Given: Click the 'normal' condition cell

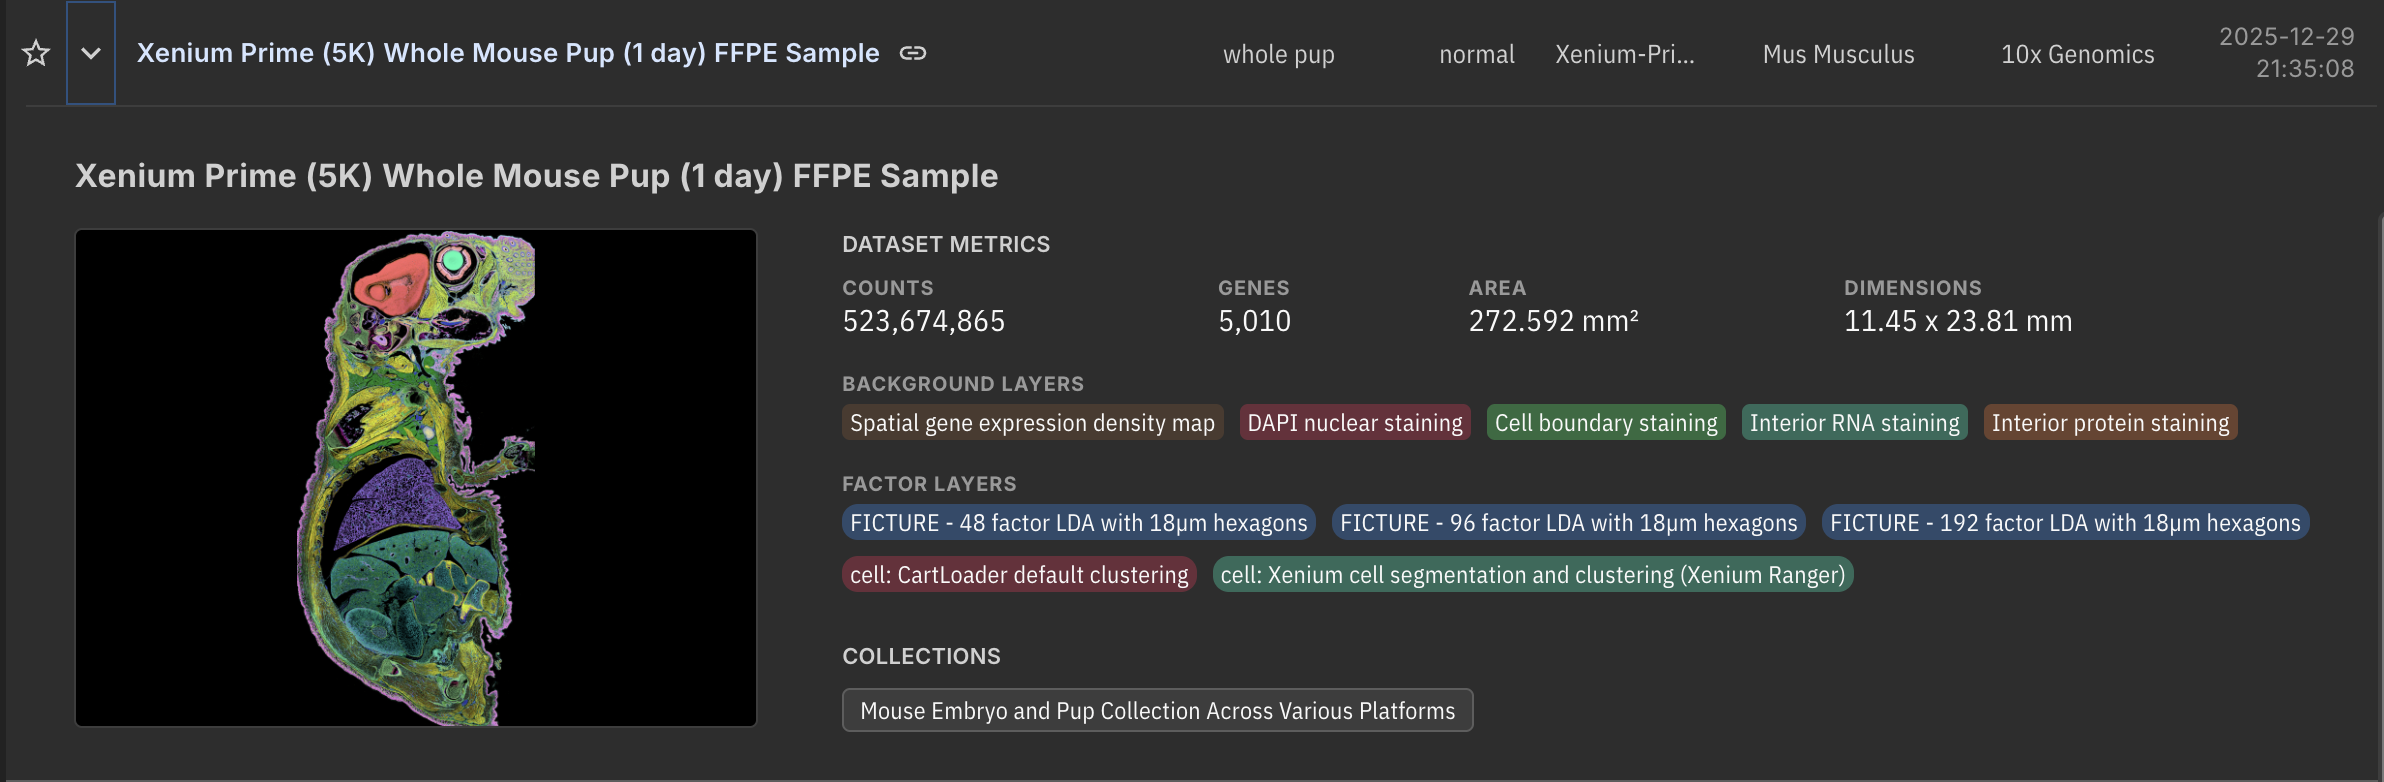Looking at the screenshot, I should (1477, 54).
